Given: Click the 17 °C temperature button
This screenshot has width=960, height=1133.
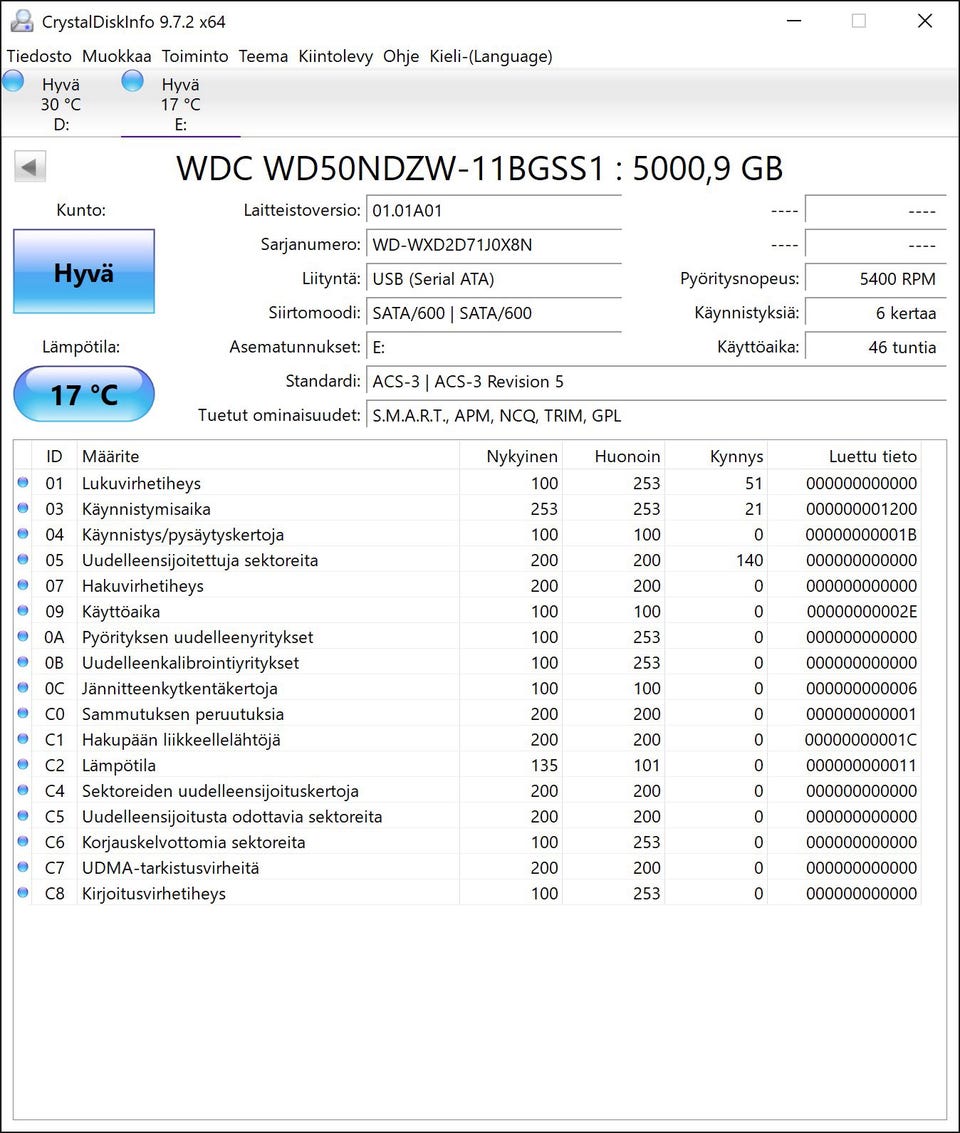Looking at the screenshot, I should (84, 394).
